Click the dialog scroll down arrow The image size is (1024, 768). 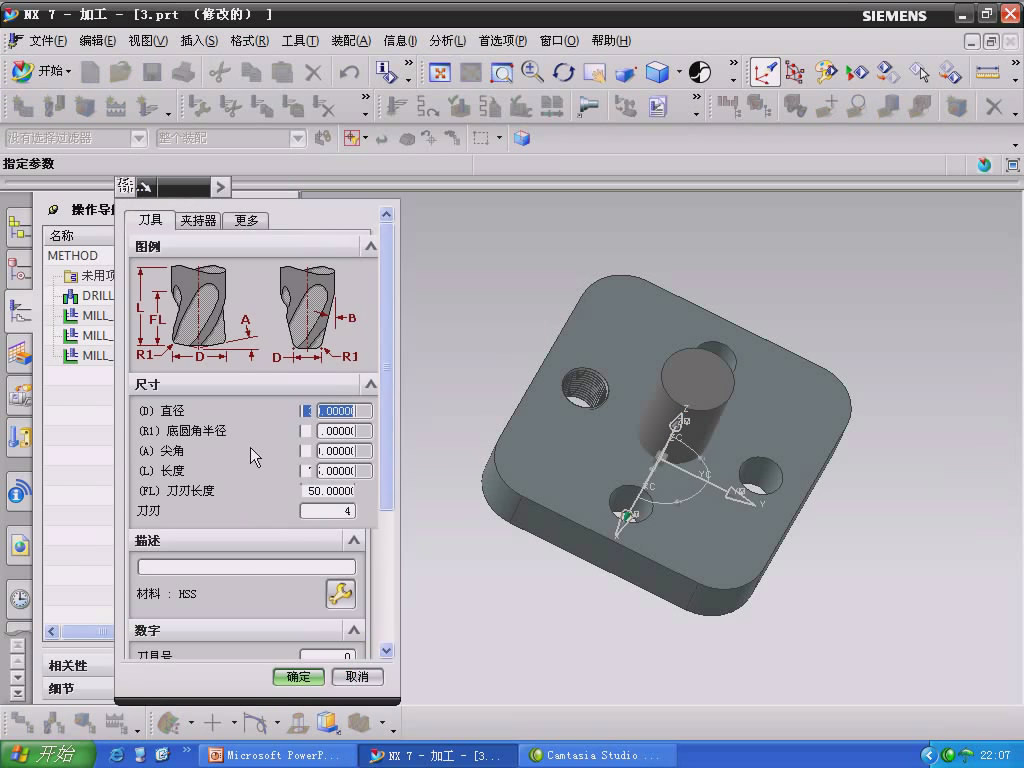click(x=386, y=650)
